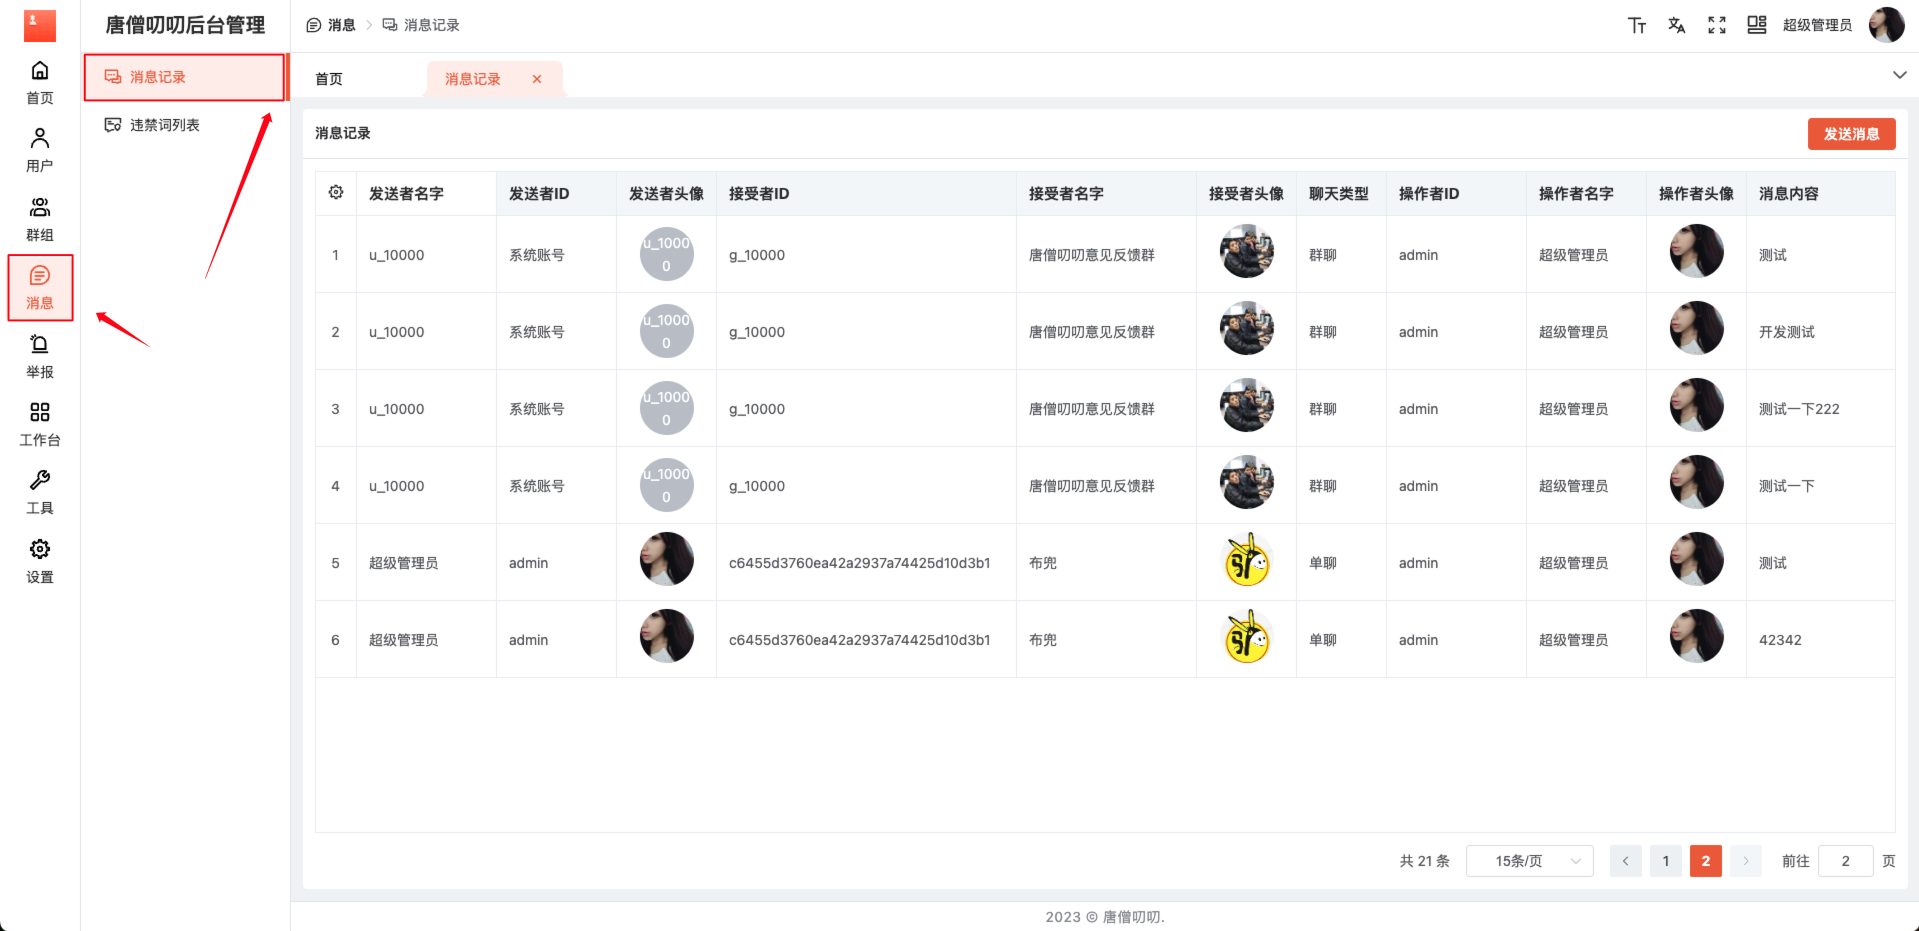1919x931 pixels.
Task: Switch to the 首页 tab
Action: (327, 78)
